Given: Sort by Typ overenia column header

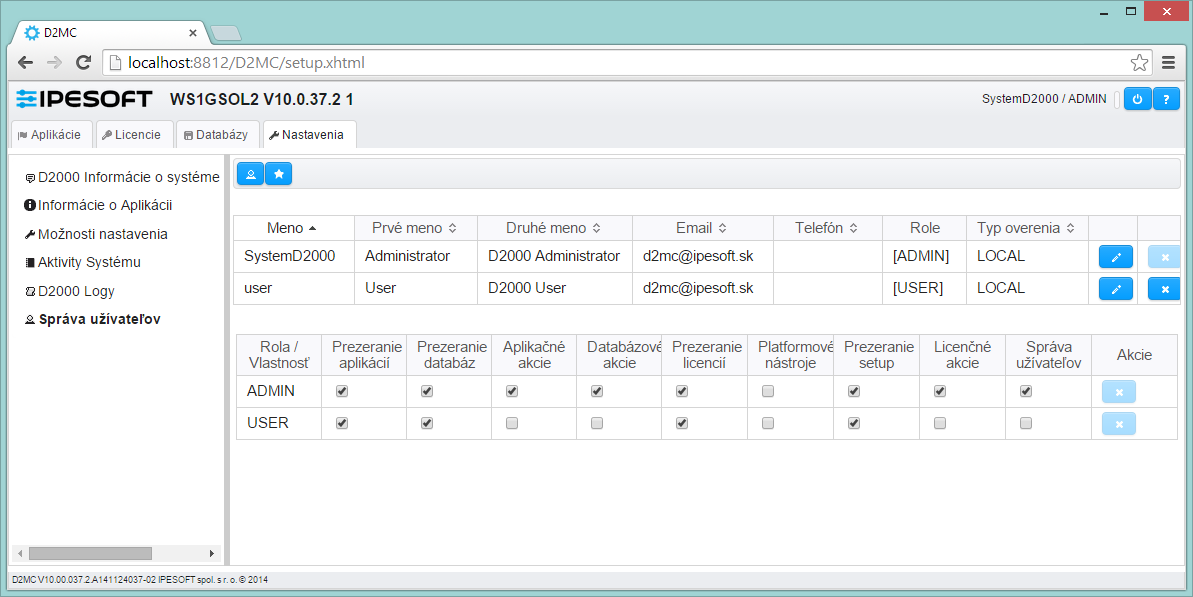Looking at the screenshot, I should (x=1024, y=228).
